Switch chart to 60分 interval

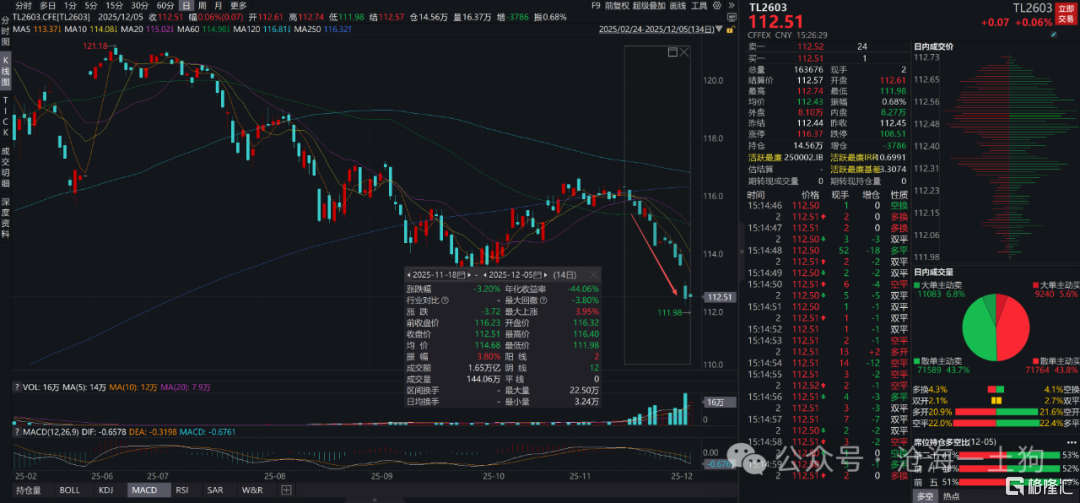click(166, 5)
